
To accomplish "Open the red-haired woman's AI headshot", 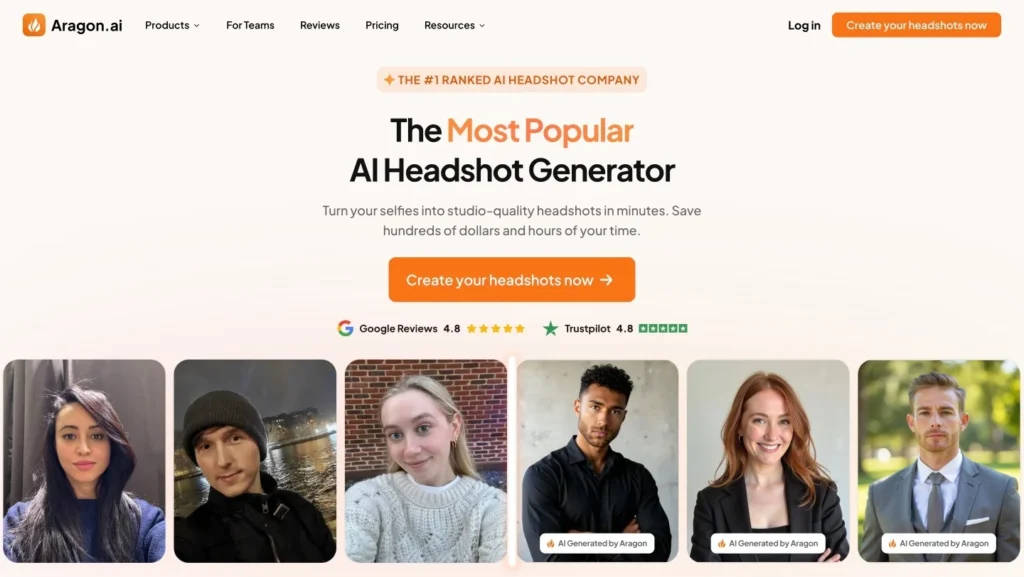I will click(768, 461).
